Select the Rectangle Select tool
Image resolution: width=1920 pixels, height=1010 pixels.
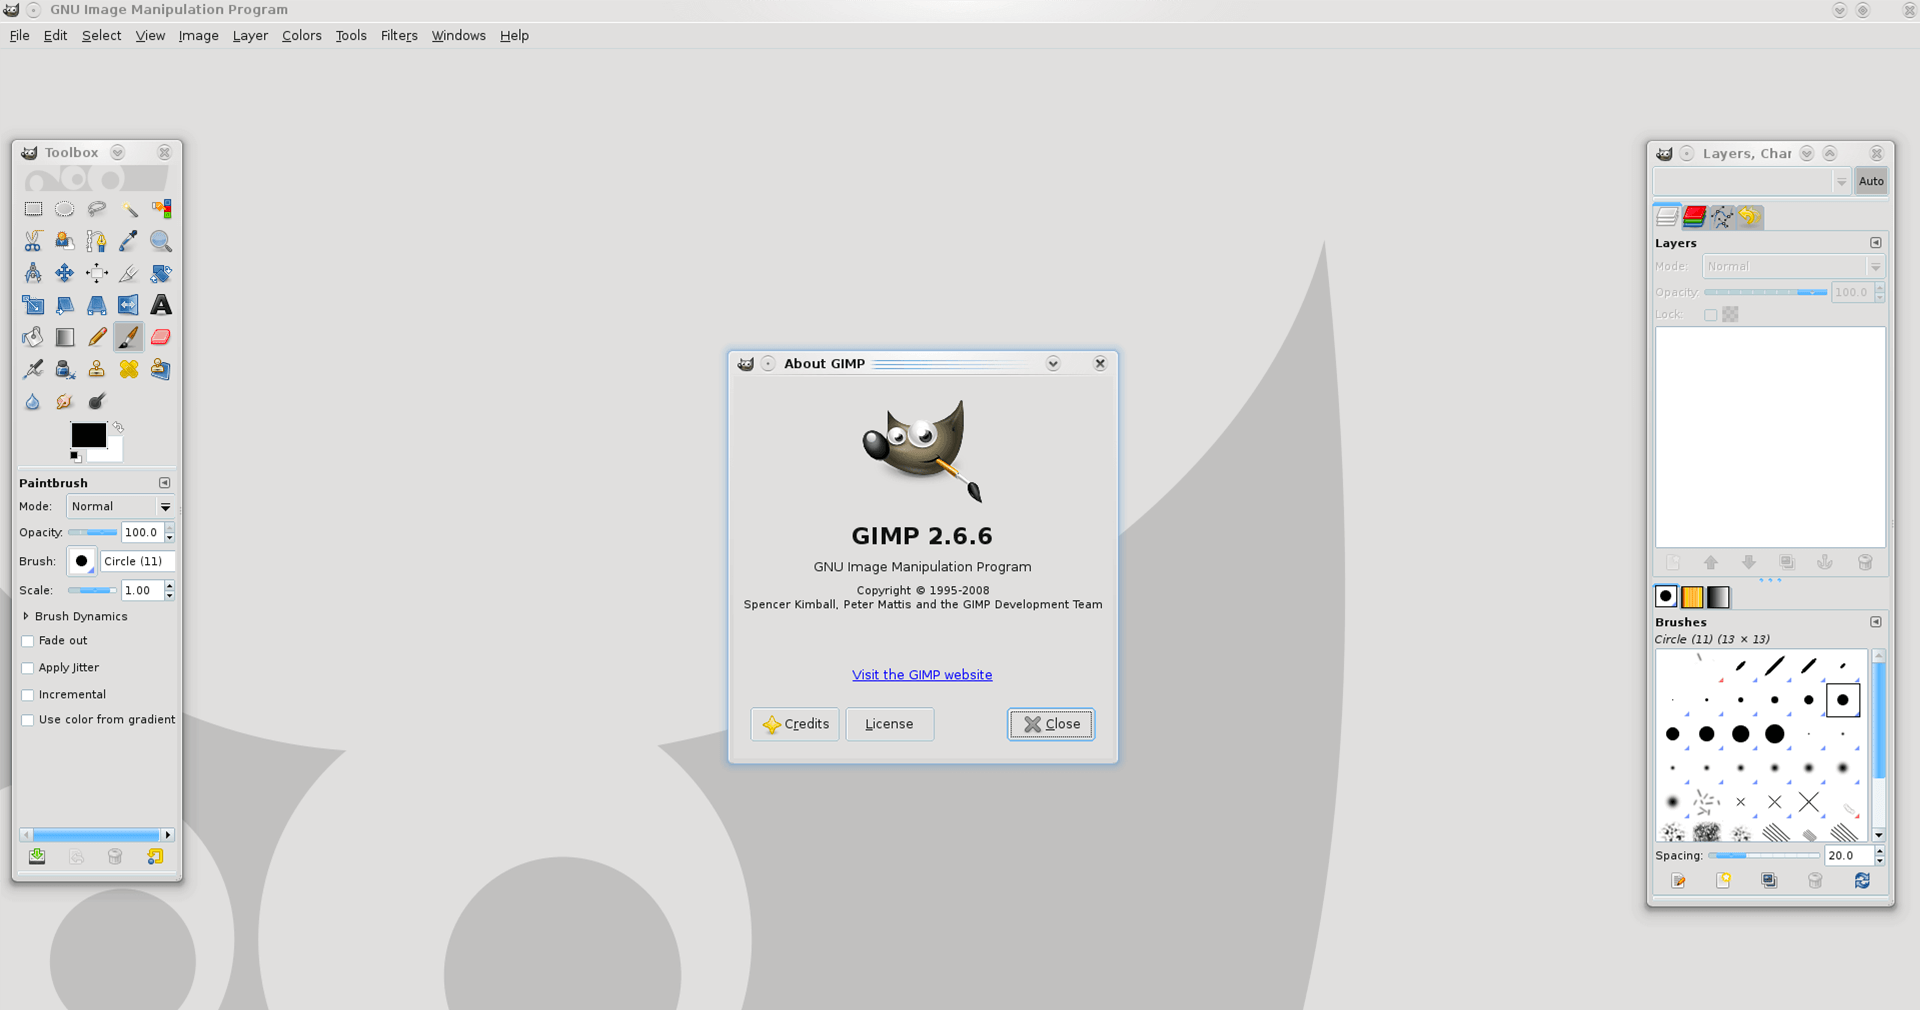click(x=33, y=209)
